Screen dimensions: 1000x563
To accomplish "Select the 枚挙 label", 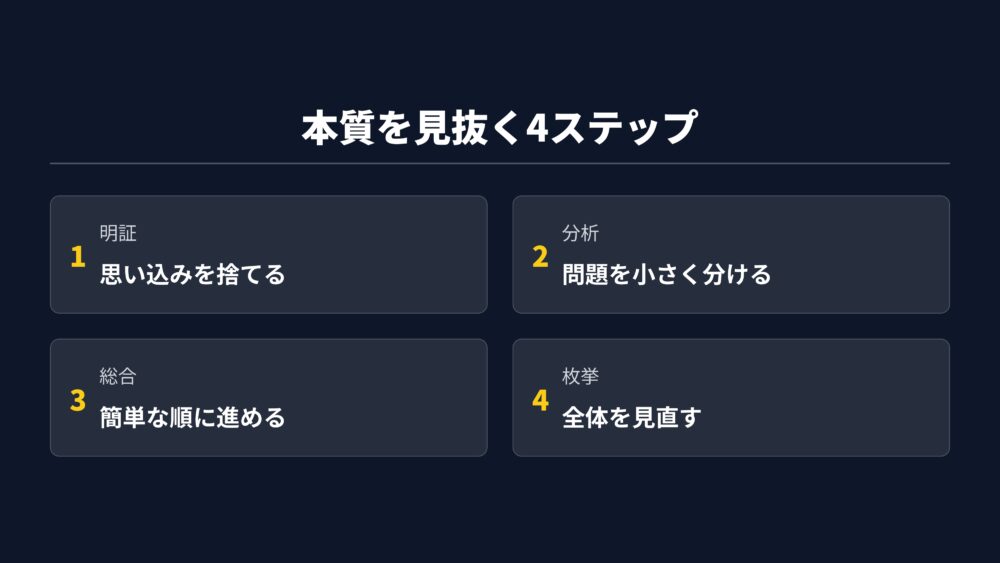I will coord(580,377).
